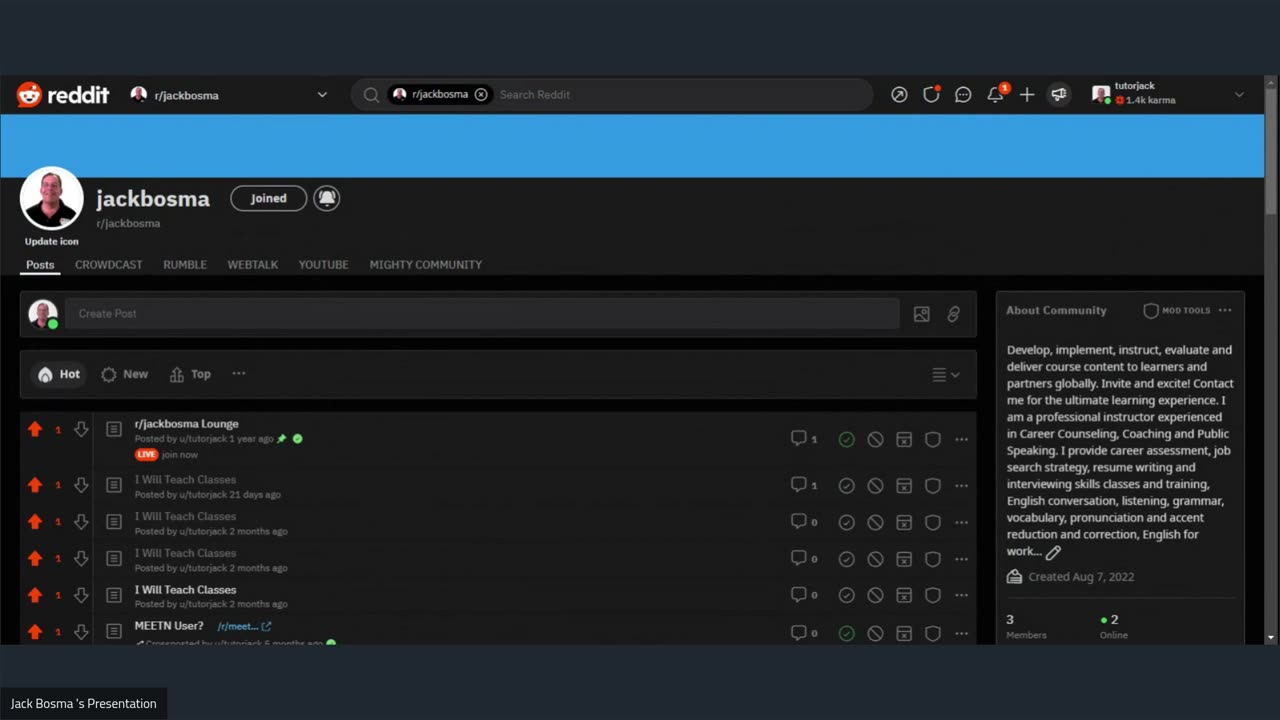
Task: Click the Advertise megaphone icon
Action: [x=1058, y=95]
